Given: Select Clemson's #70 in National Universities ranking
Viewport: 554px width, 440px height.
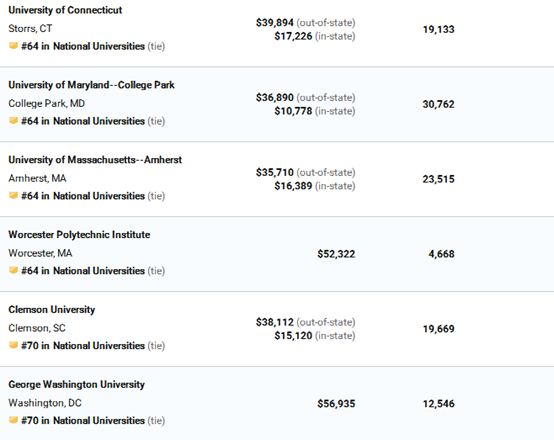Looking at the screenshot, I should (83, 346).
